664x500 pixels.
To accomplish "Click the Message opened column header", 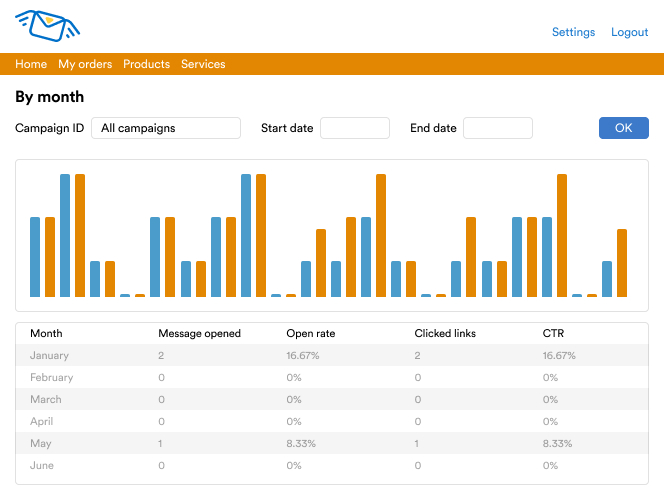I will pos(199,333).
